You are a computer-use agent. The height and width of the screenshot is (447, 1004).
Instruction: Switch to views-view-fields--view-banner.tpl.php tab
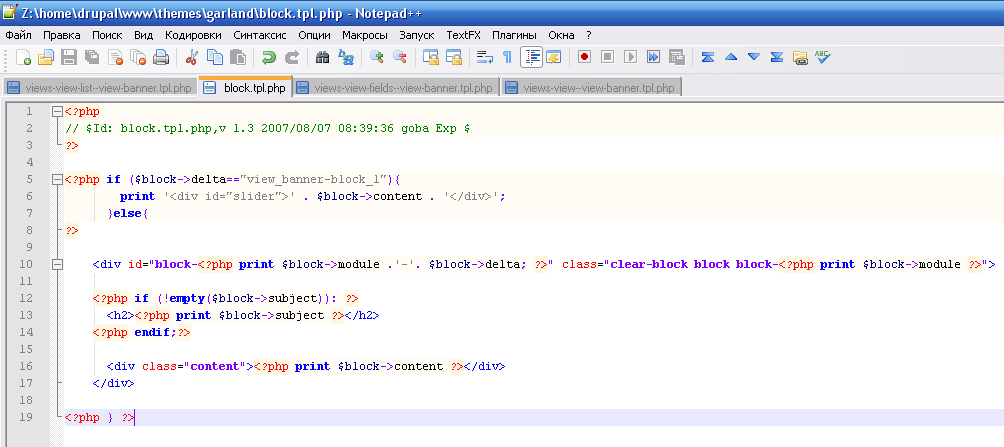396,88
